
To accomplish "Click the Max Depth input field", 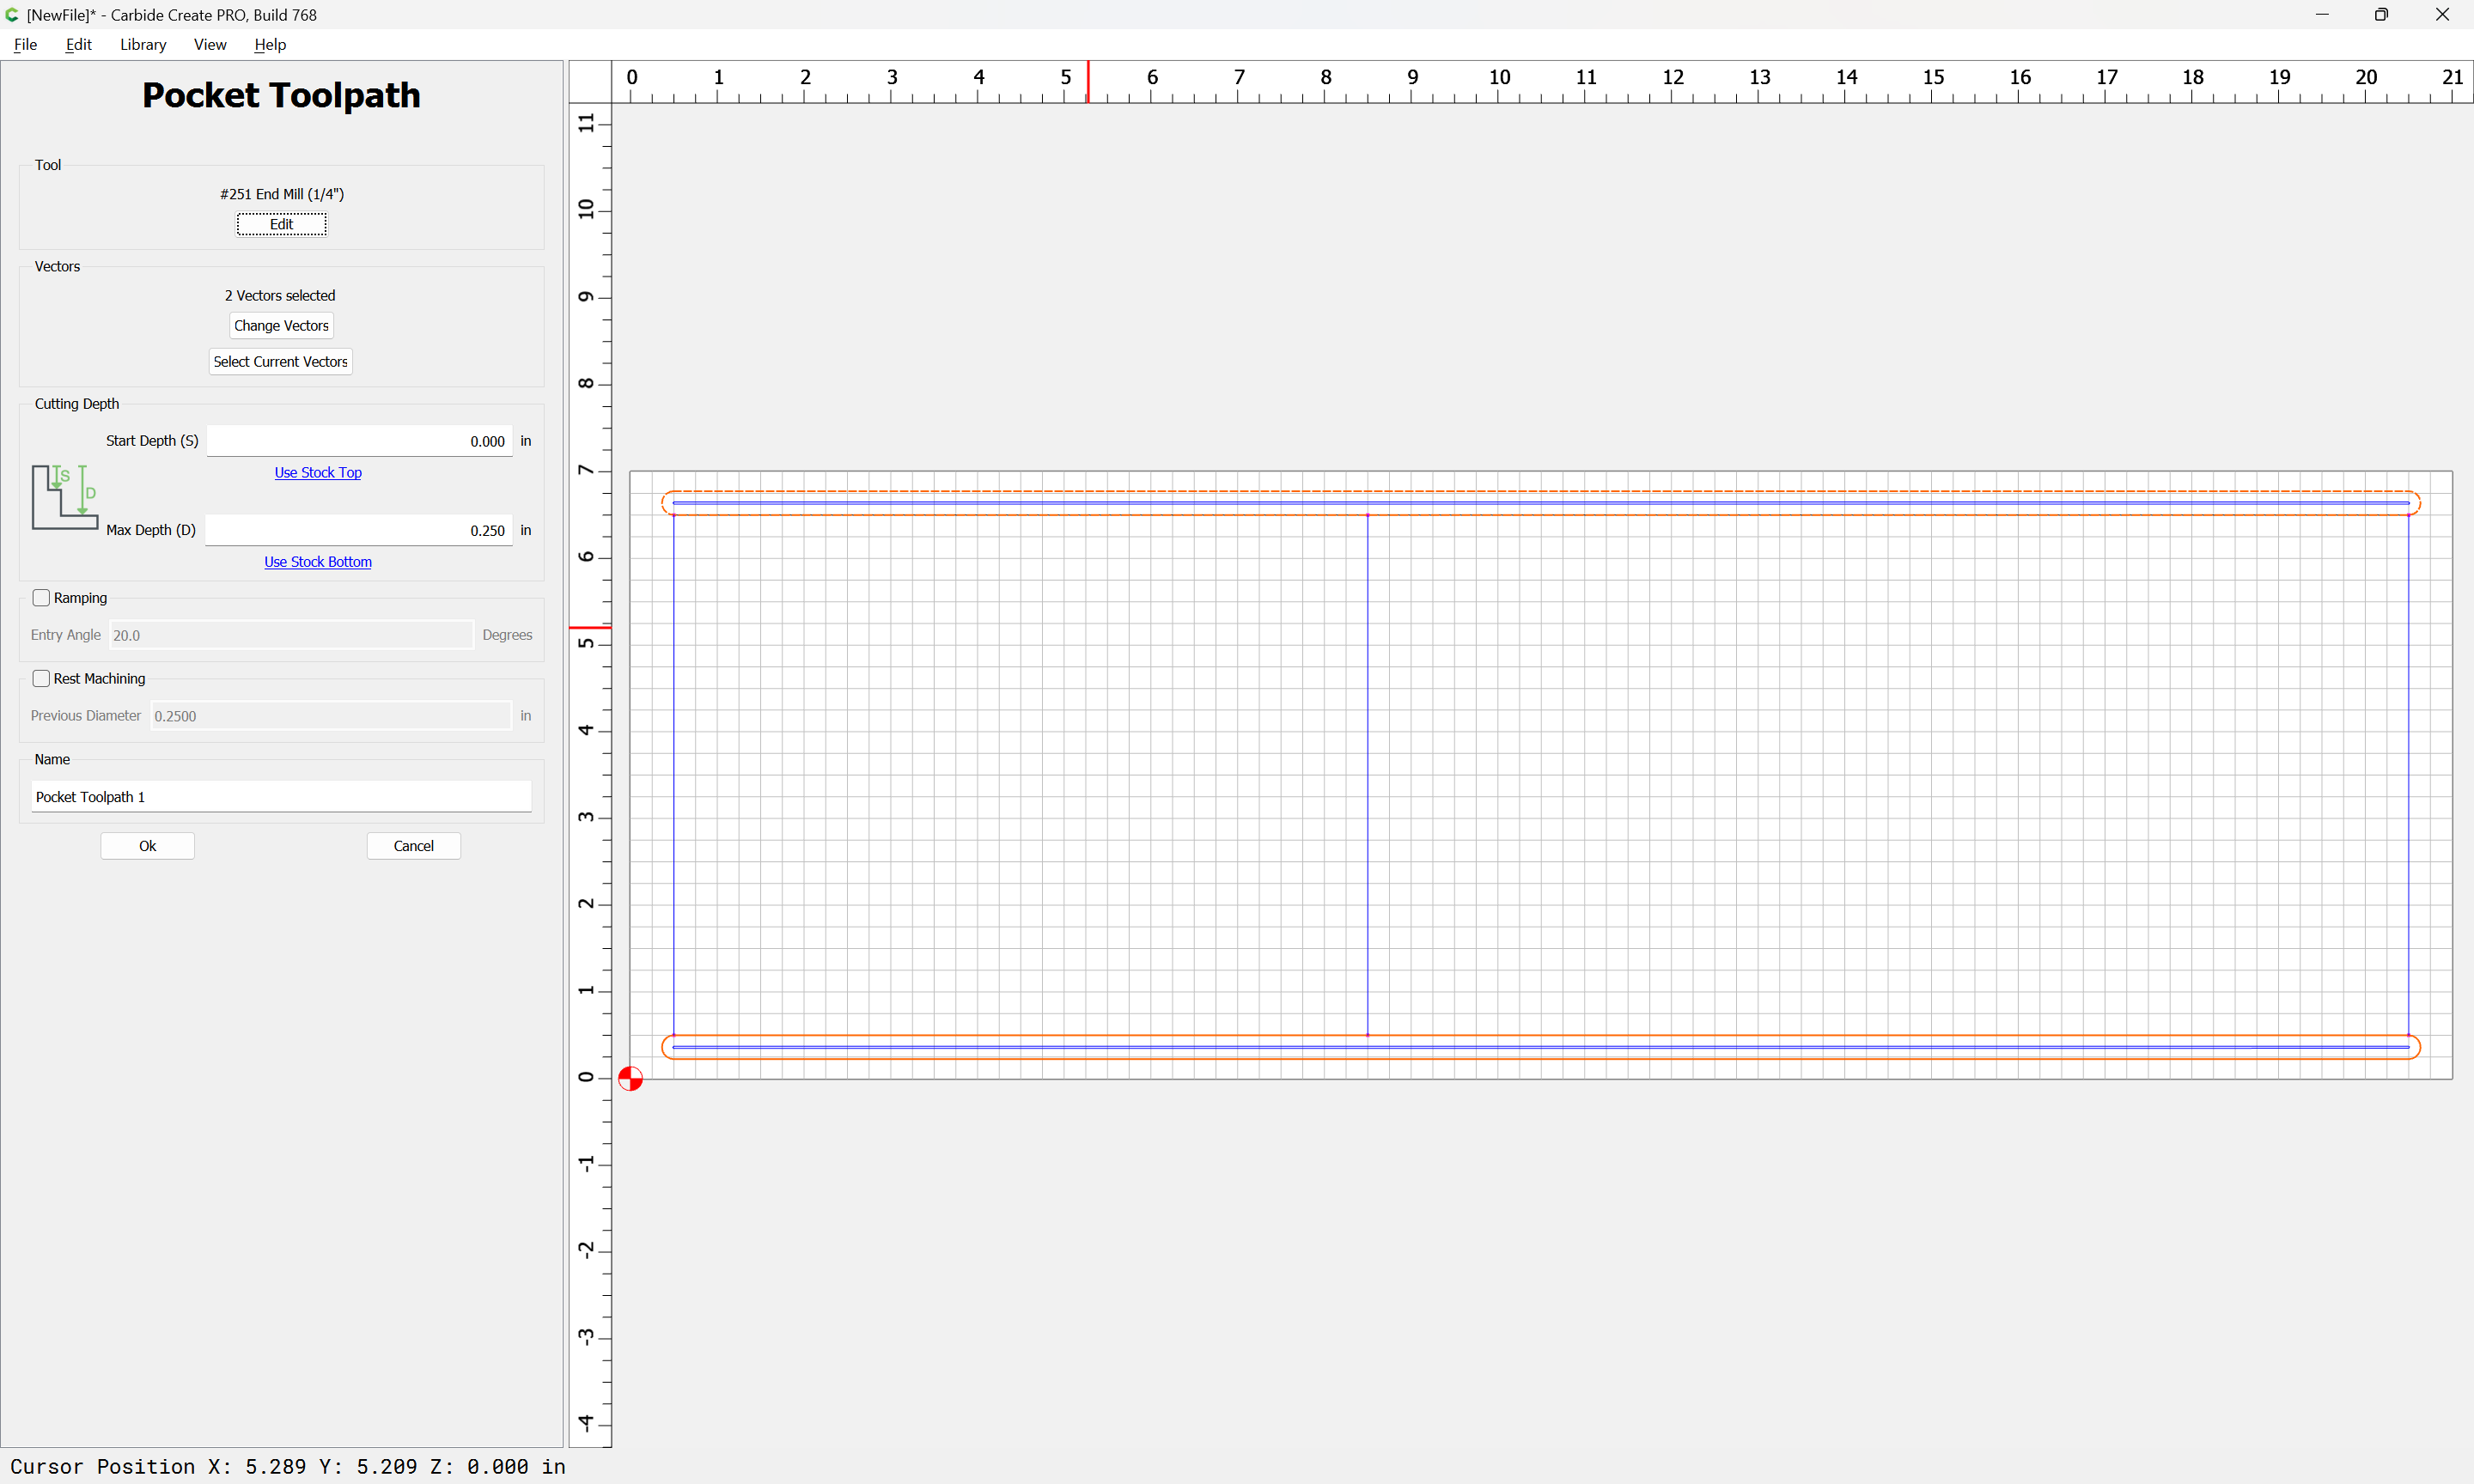I will (x=359, y=530).
